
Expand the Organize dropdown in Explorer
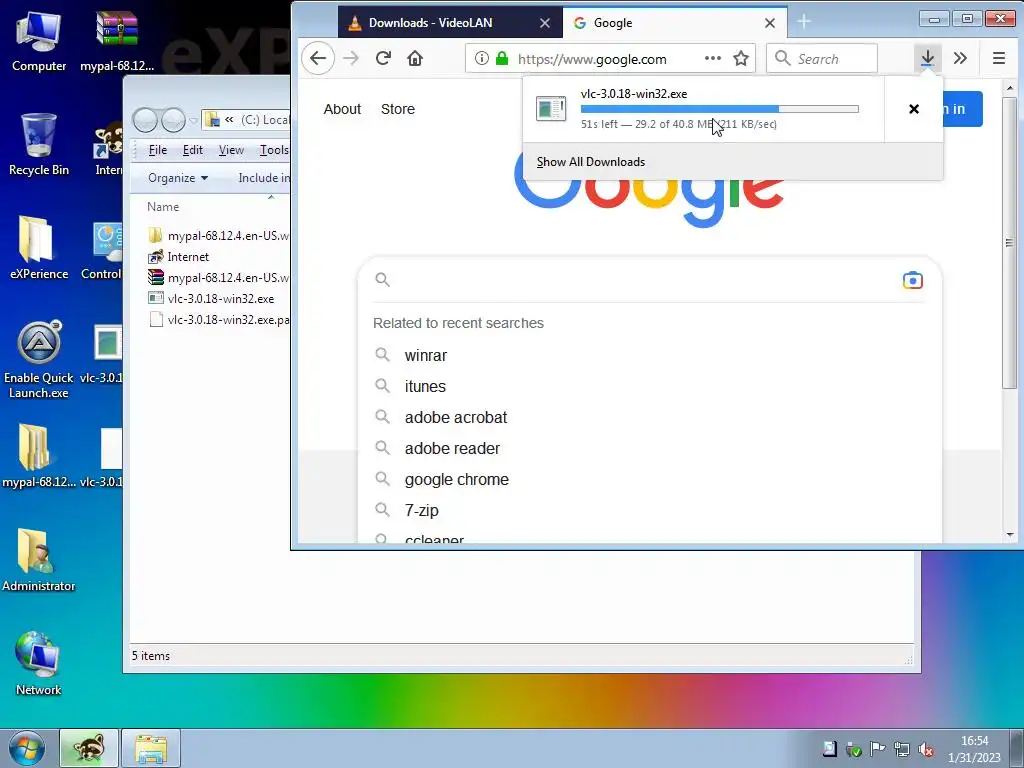coord(178,178)
